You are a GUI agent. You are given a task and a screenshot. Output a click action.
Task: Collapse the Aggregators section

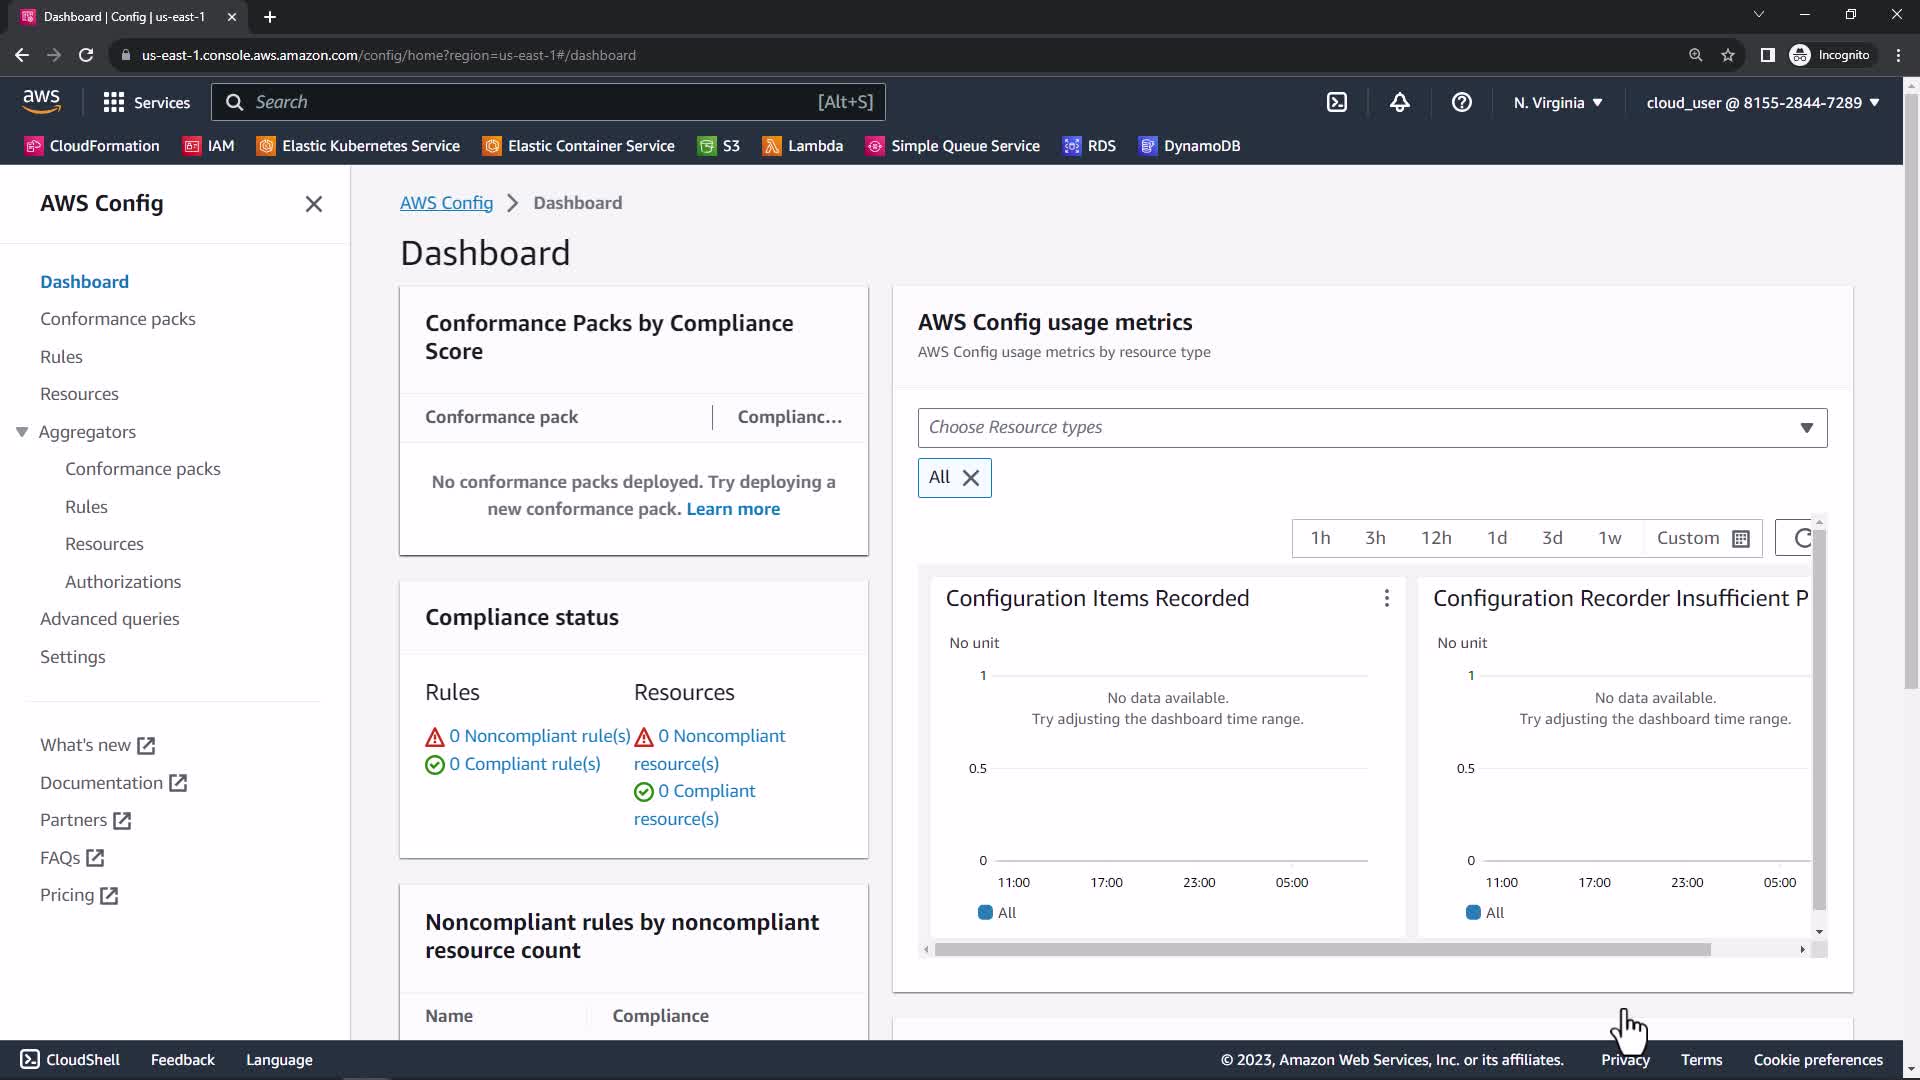pos(22,432)
